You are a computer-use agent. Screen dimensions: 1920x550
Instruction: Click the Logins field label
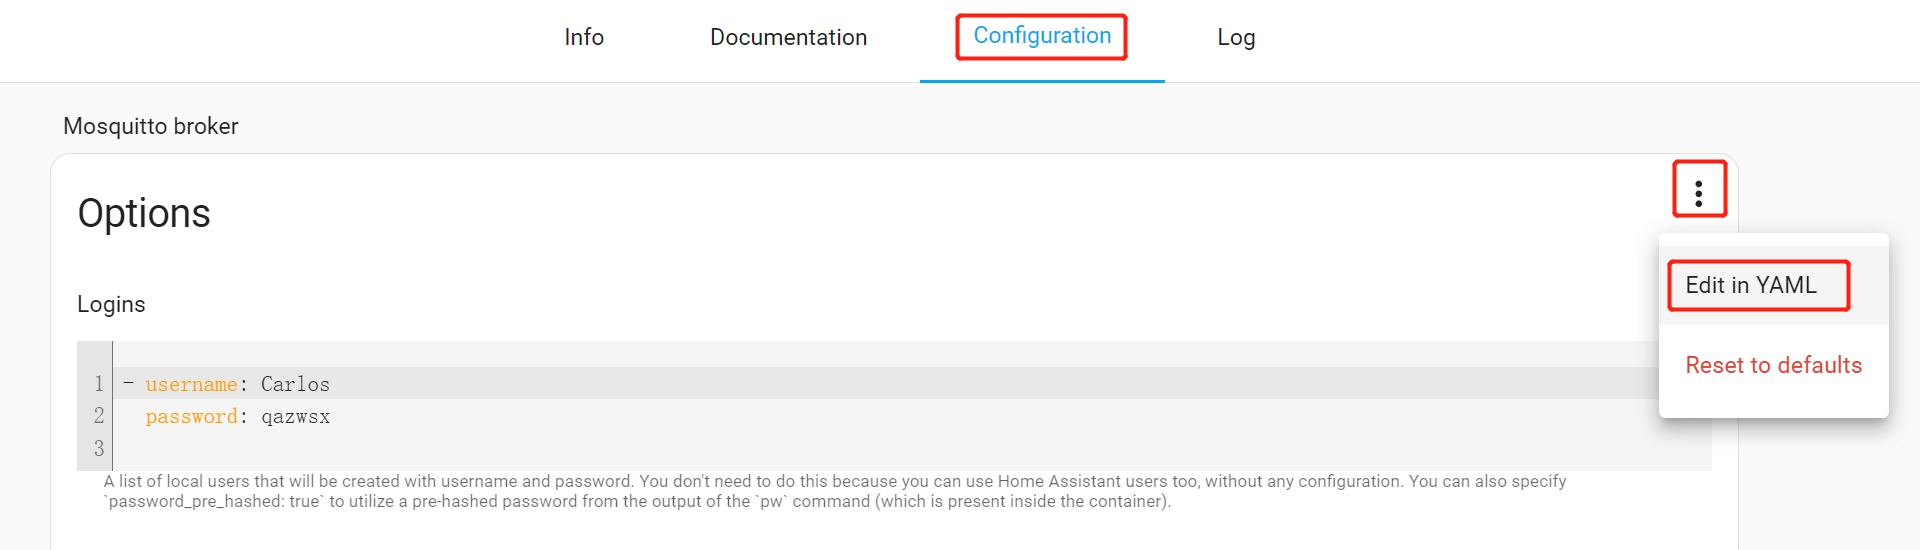click(x=111, y=304)
